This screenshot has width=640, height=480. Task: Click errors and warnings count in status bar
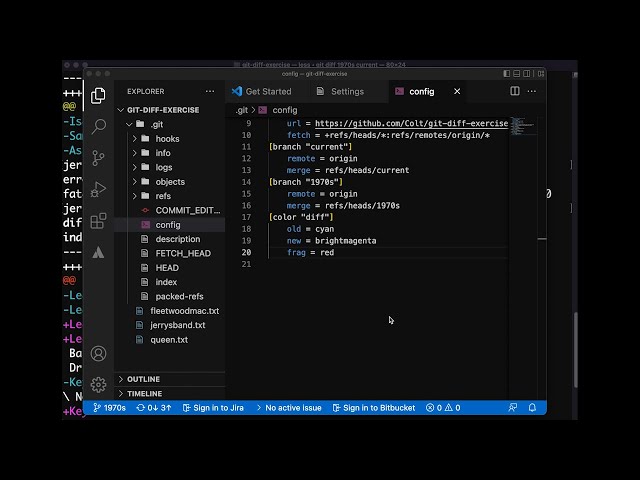443,408
